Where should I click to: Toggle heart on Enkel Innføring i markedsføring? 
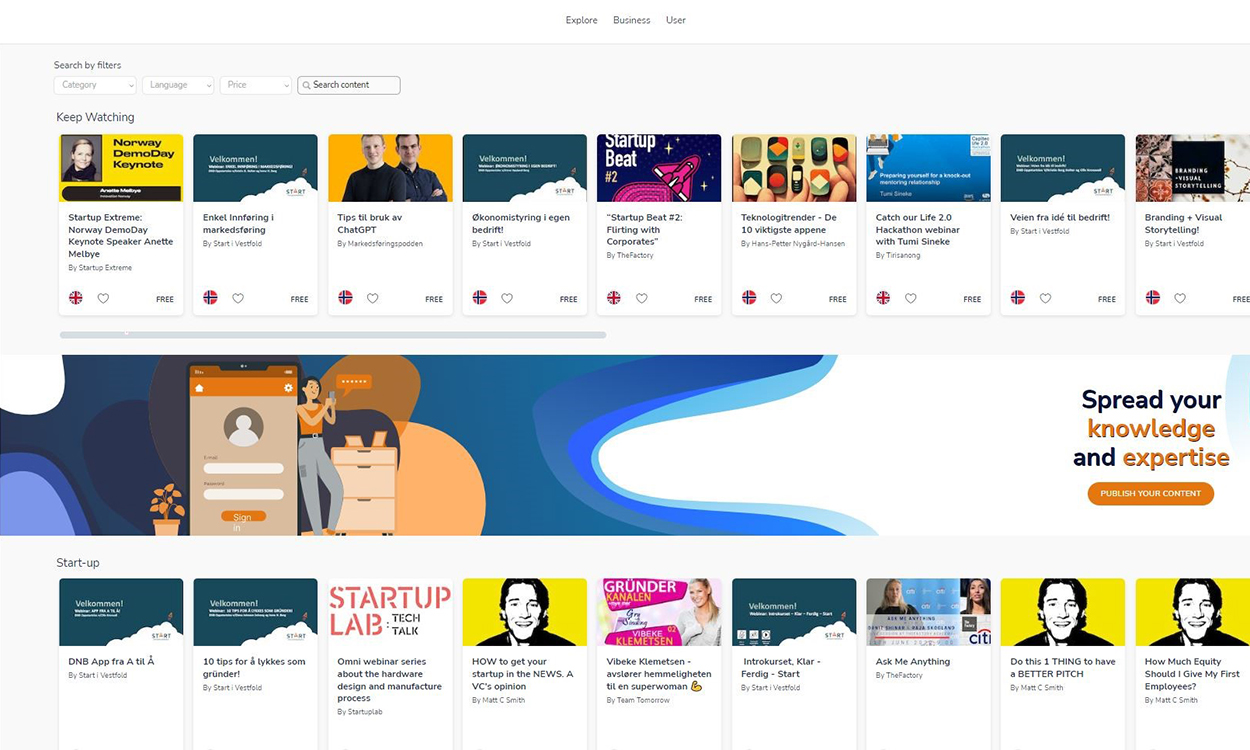click(x=238, y=298)
